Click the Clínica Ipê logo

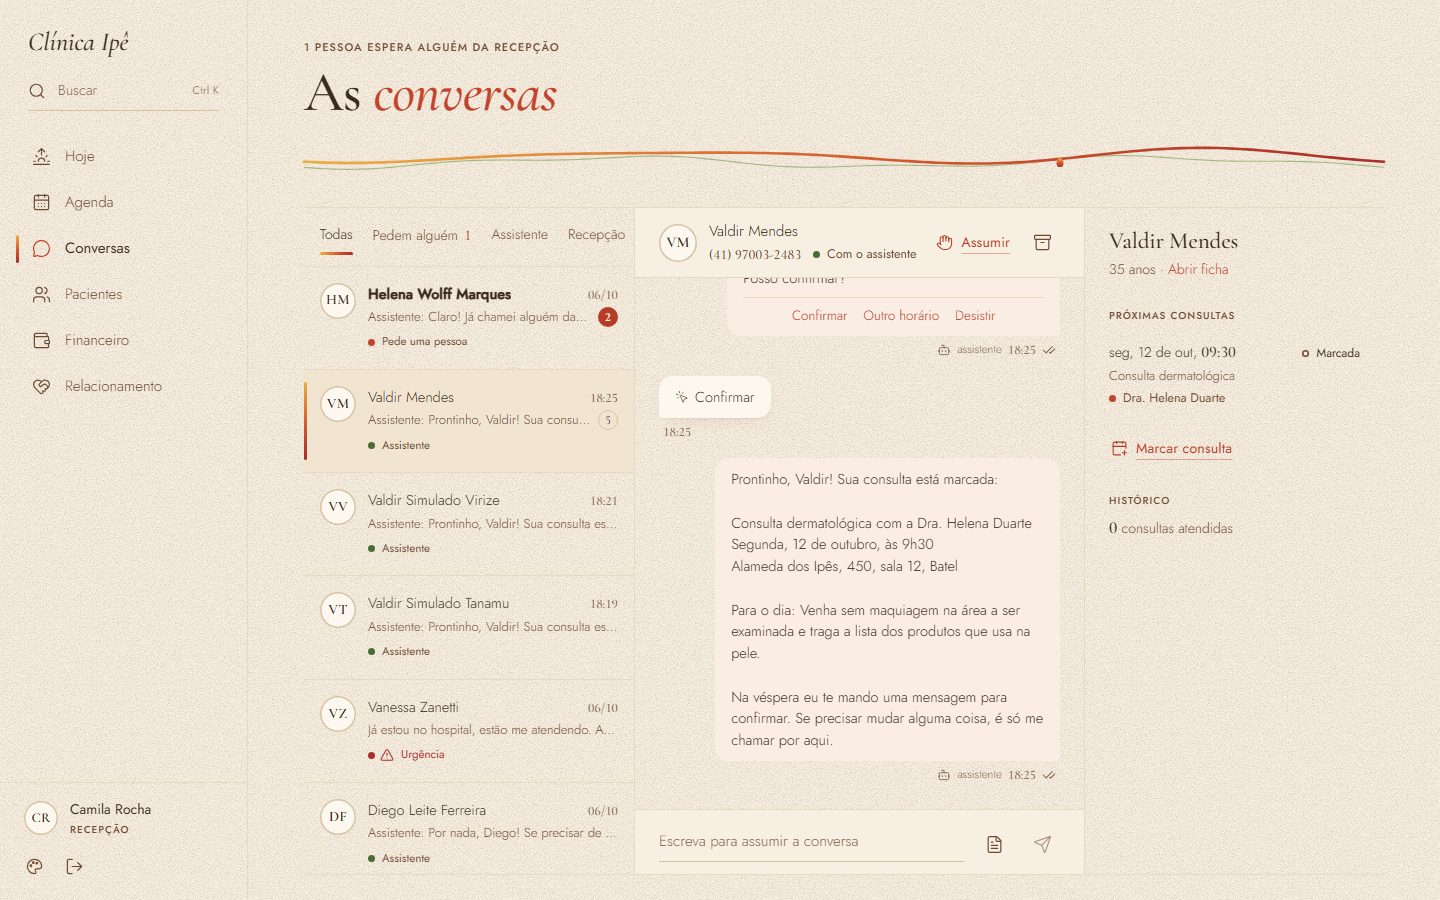(x=79, y=42)
